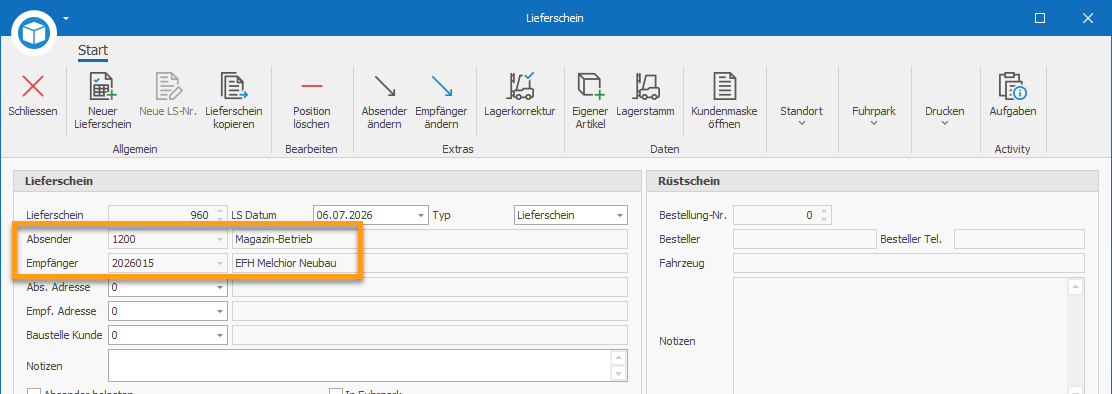Click the Lieferschein number field 960
This screenshot has height=394, width=1112.
pos(167,215)
